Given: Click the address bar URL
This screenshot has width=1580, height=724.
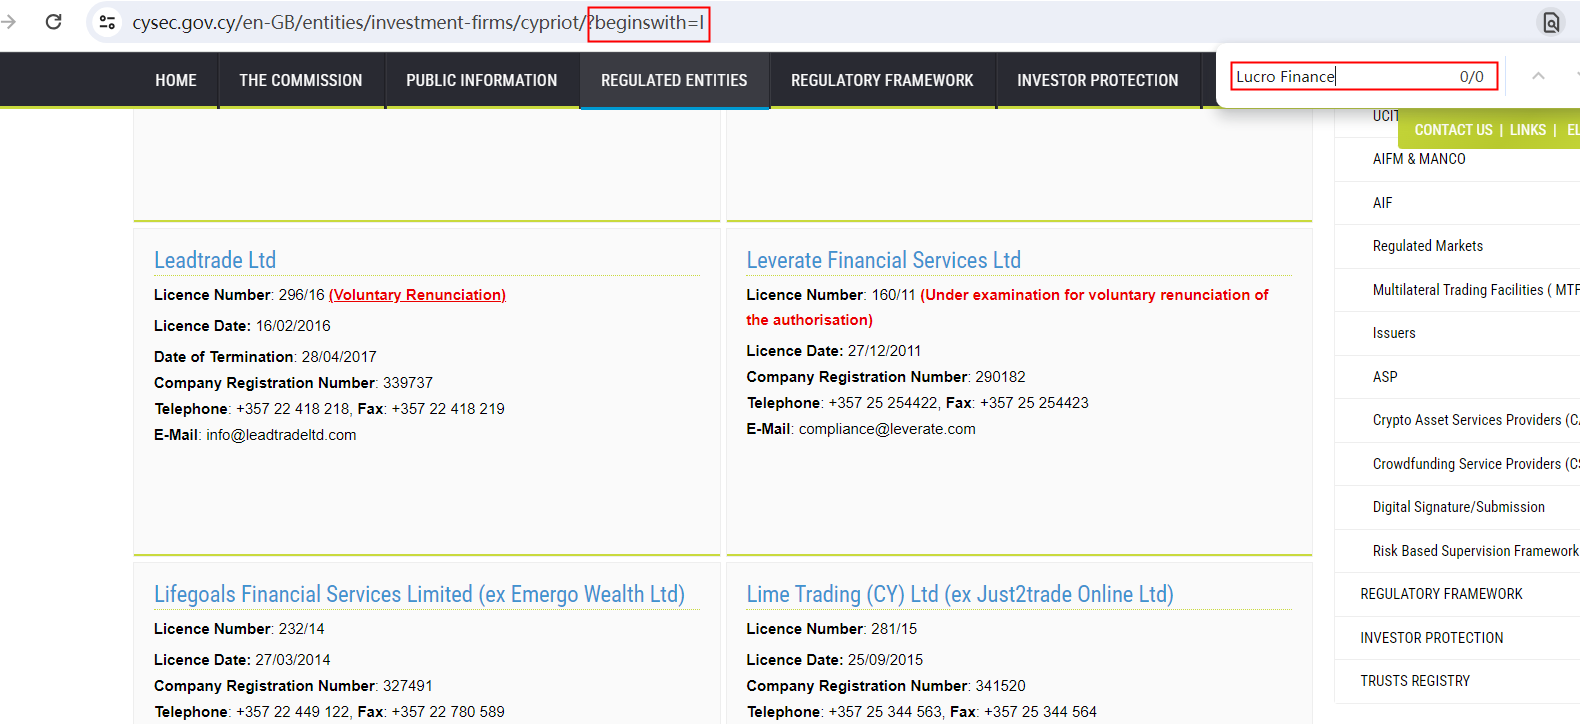Looking at the screenshot, I should point(418,22).
